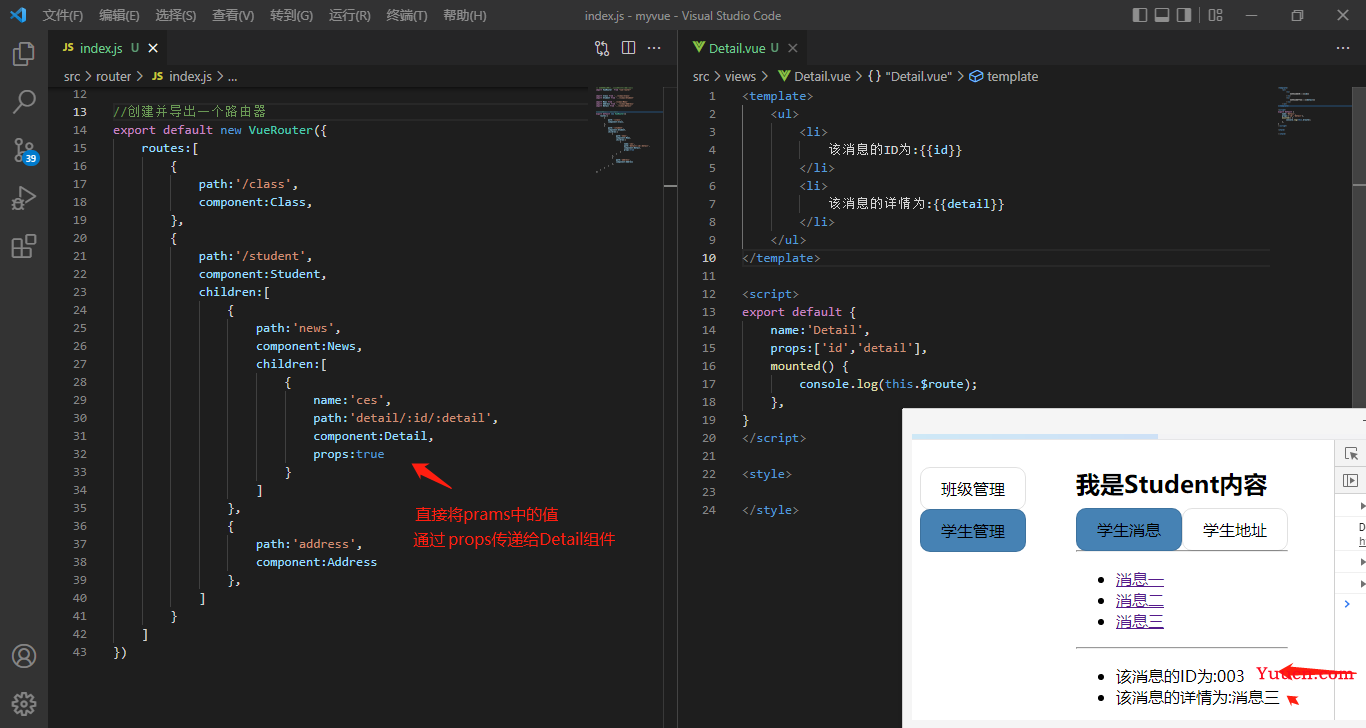Click the VS Code logo icon
The width and height of the screenshot is (1366, 728).
(x=18, y=15)
